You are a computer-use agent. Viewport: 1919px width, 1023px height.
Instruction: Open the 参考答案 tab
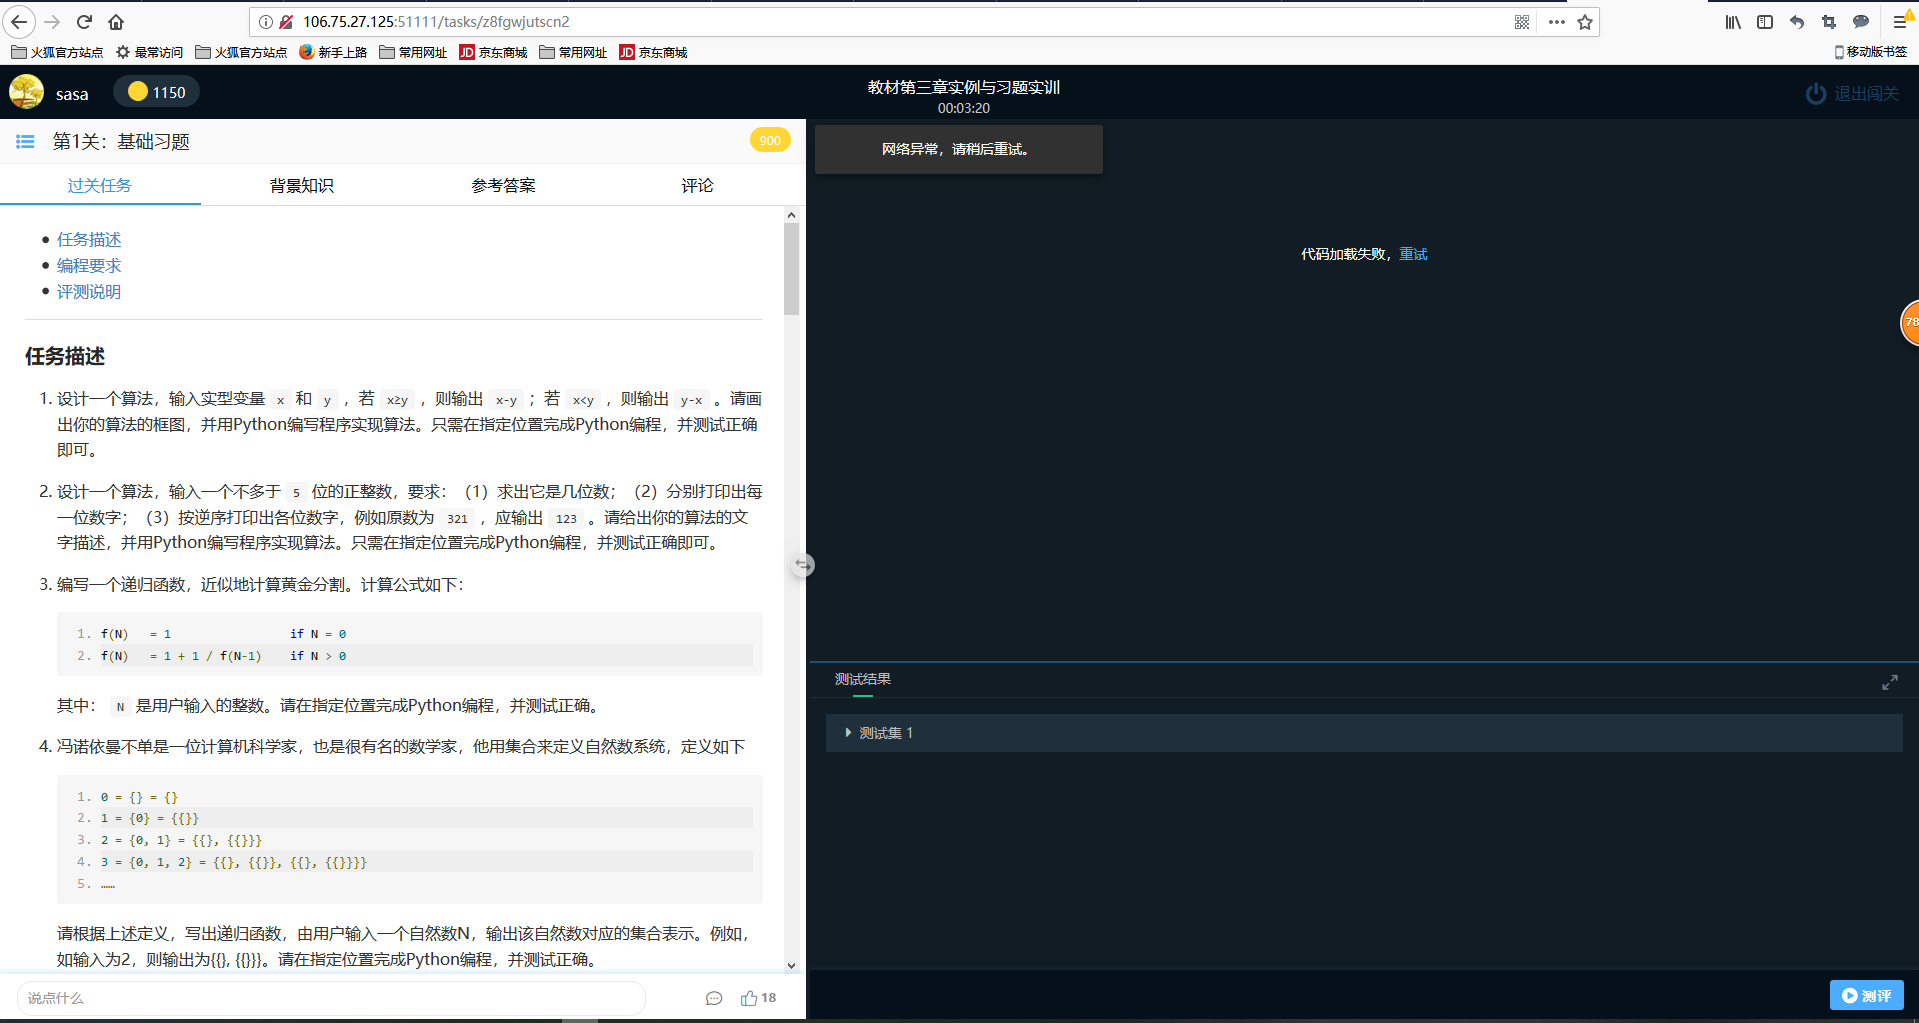[x=504, y=186]
